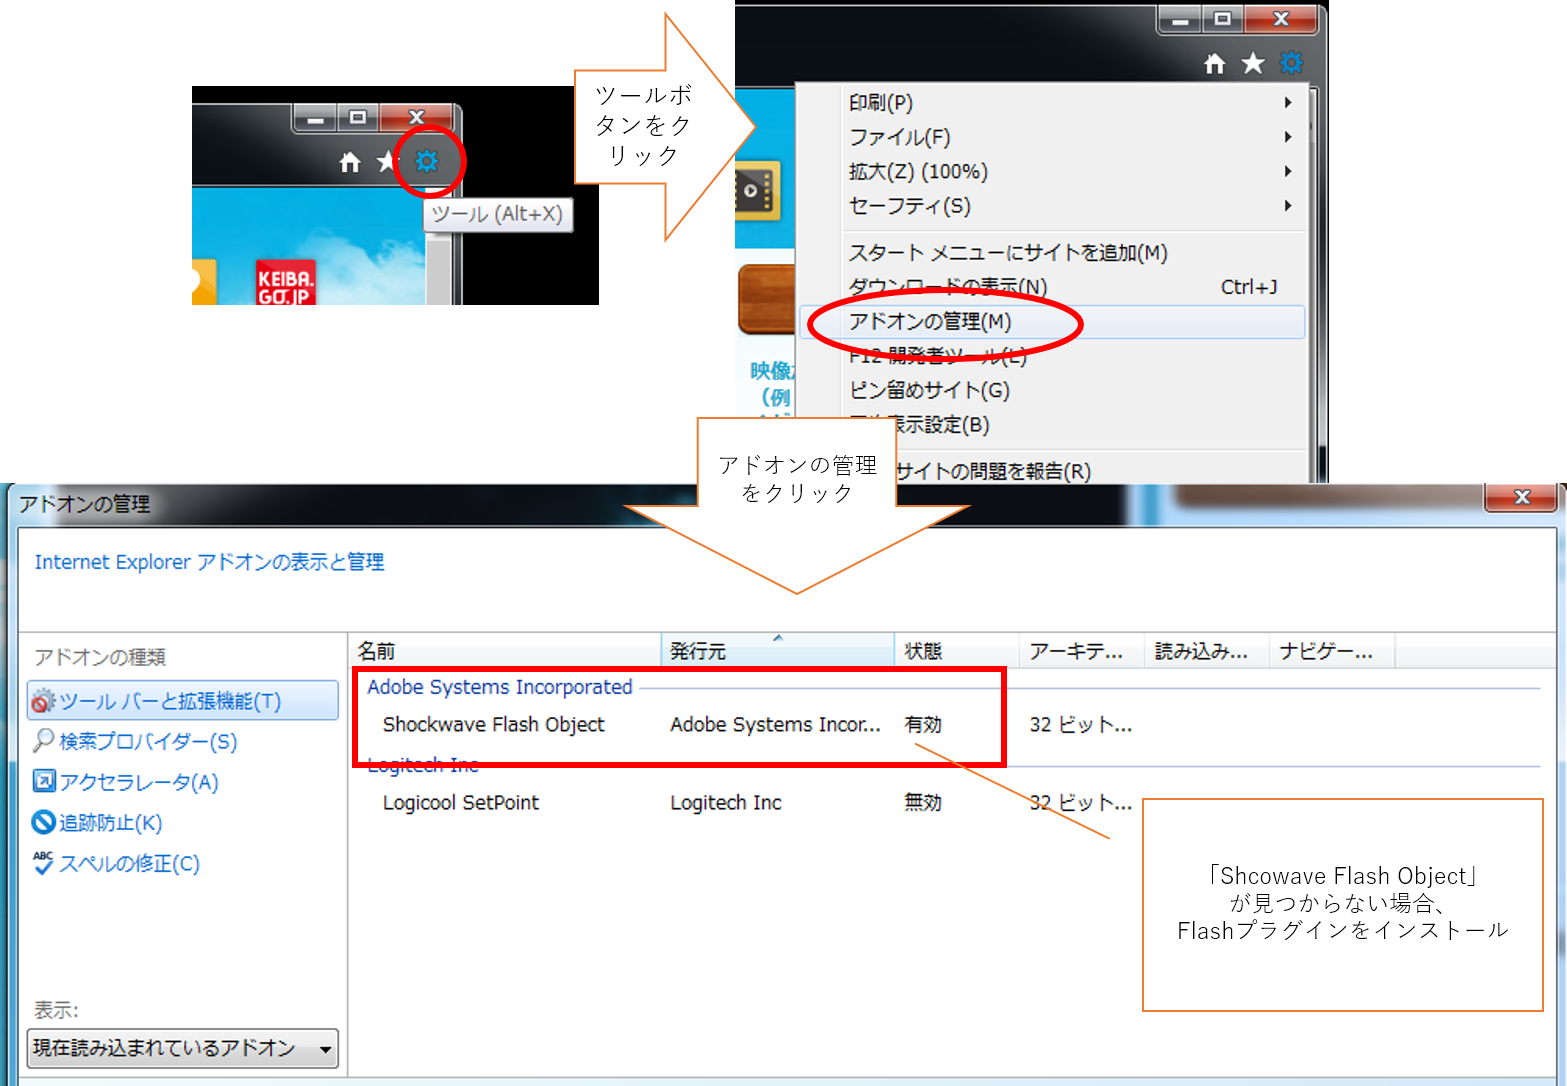Open 追跡防止(K) tracking protection category
Viewport: 1567px width, 1086px height.
point(110,823)
